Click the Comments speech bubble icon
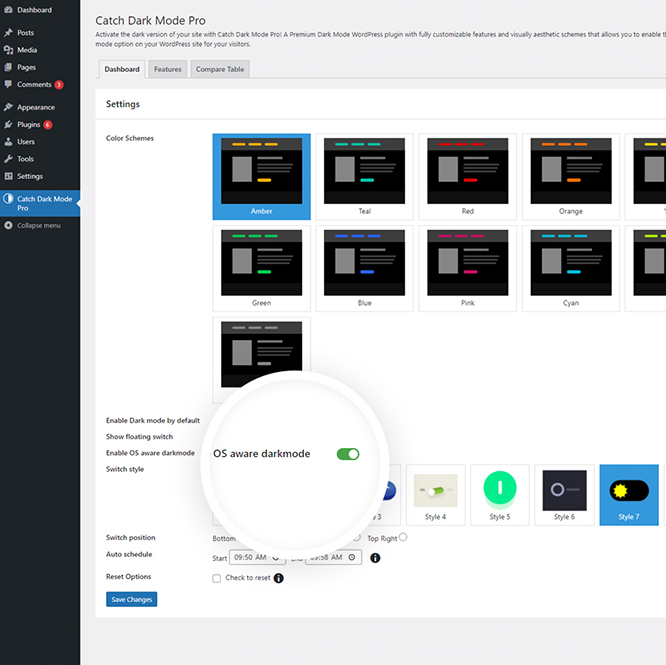The width and height of the screenshot is (666, 665). click(x=8, y=84)
